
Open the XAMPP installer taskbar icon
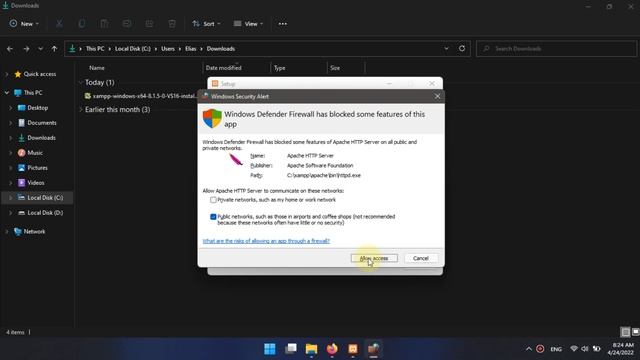[353, 349]
